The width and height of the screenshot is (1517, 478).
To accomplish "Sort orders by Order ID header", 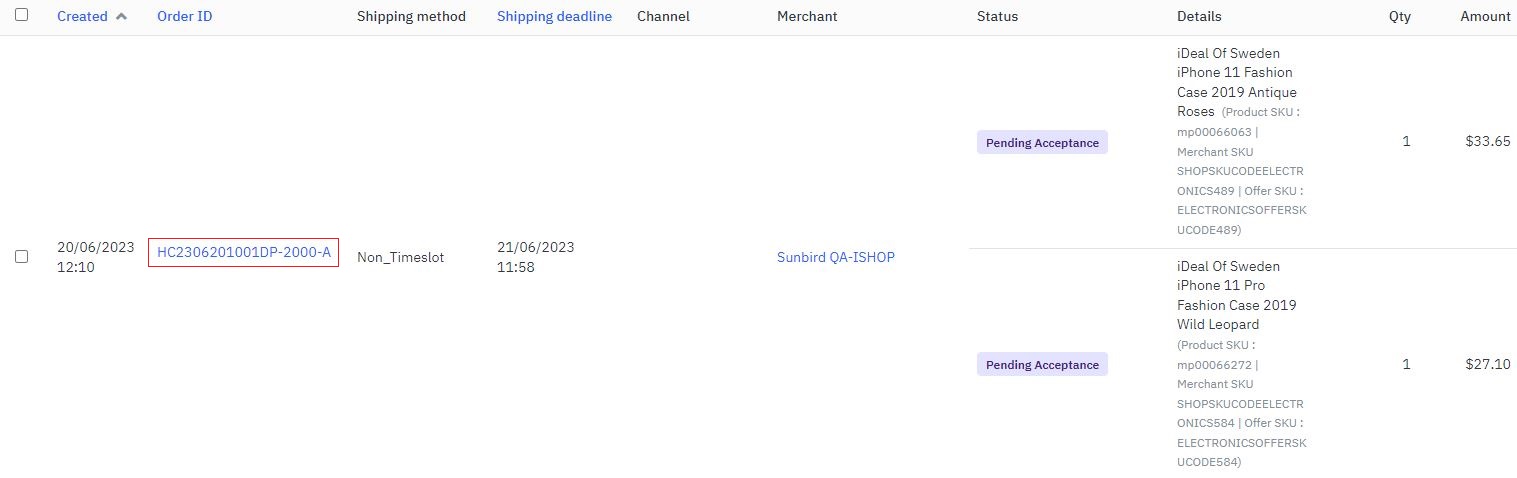I will point(184,17).
